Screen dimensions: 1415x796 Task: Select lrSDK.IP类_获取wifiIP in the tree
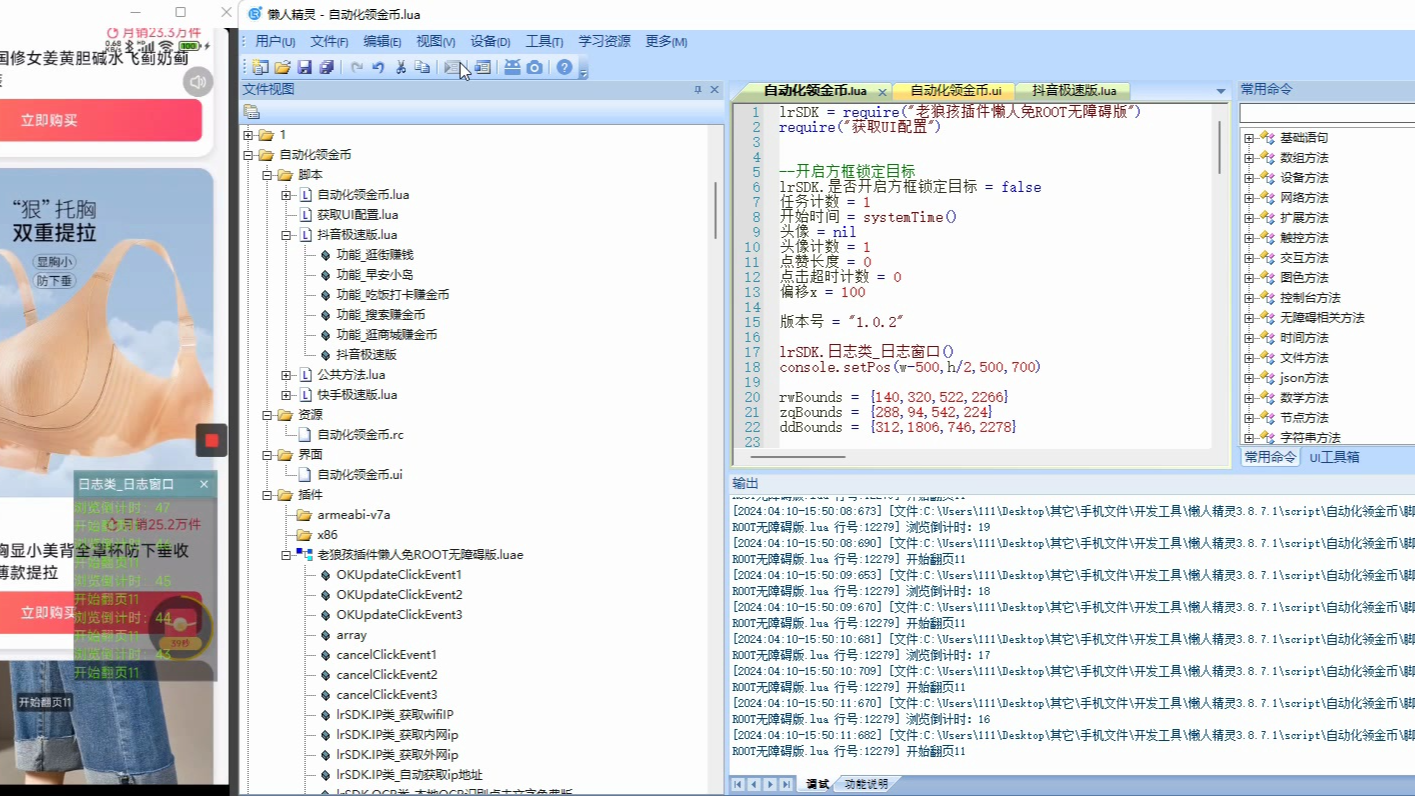point(395,715)
